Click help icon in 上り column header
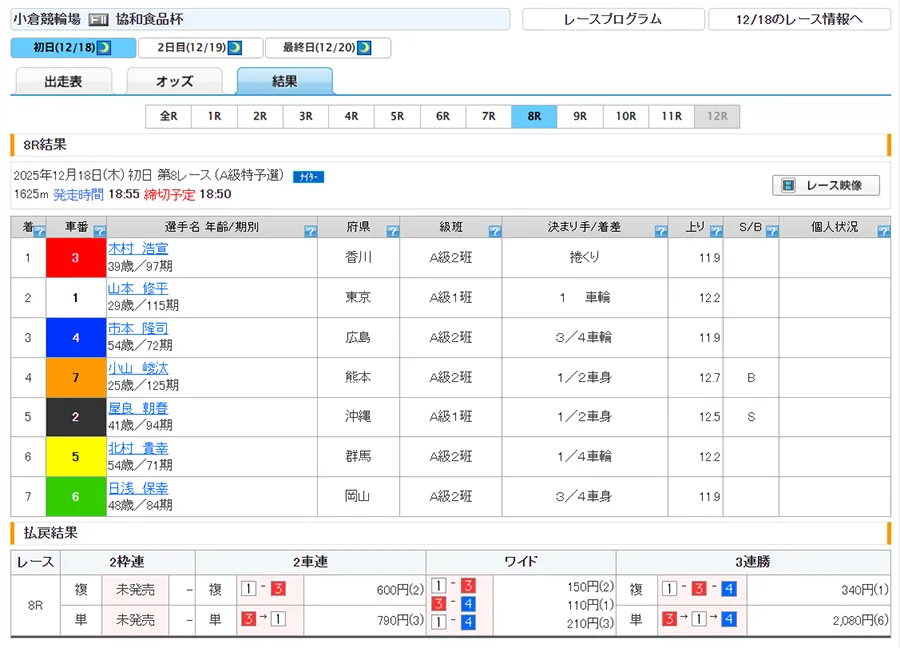This screenshot has width=900, height=648. 715,231
